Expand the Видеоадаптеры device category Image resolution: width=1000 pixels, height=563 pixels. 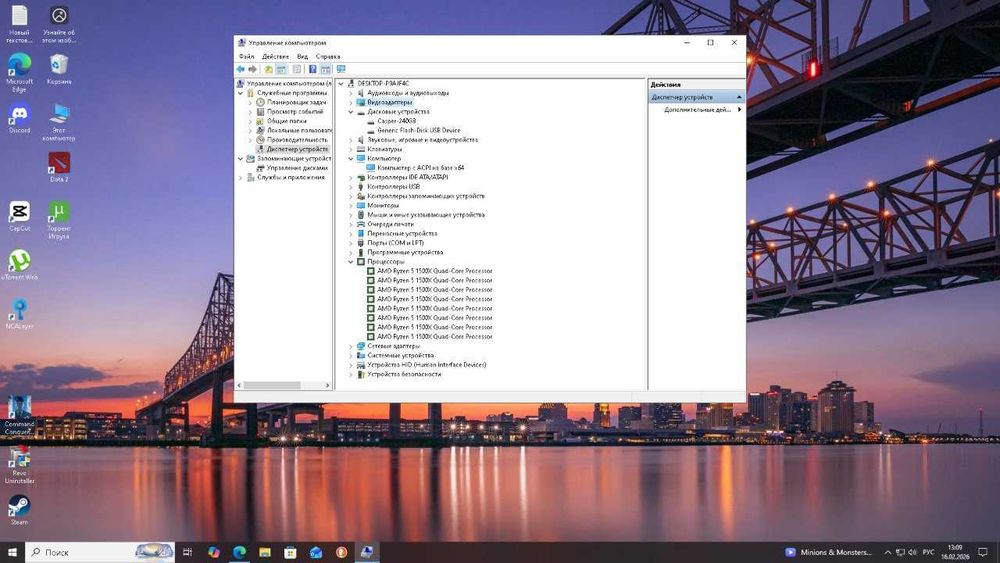click(x=350, y=102)
